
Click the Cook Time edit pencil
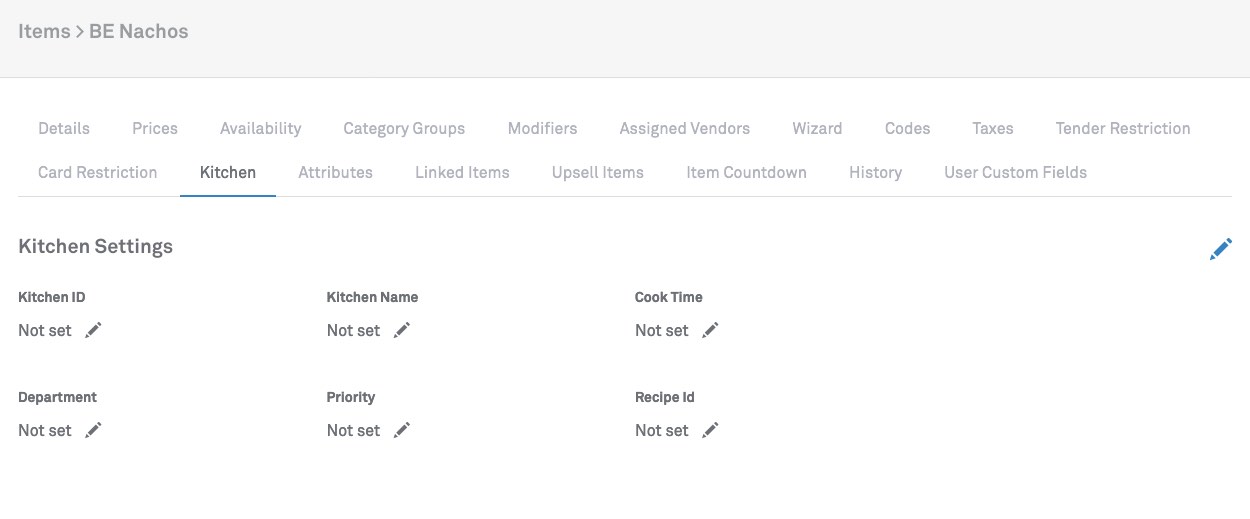click(710, 330)
